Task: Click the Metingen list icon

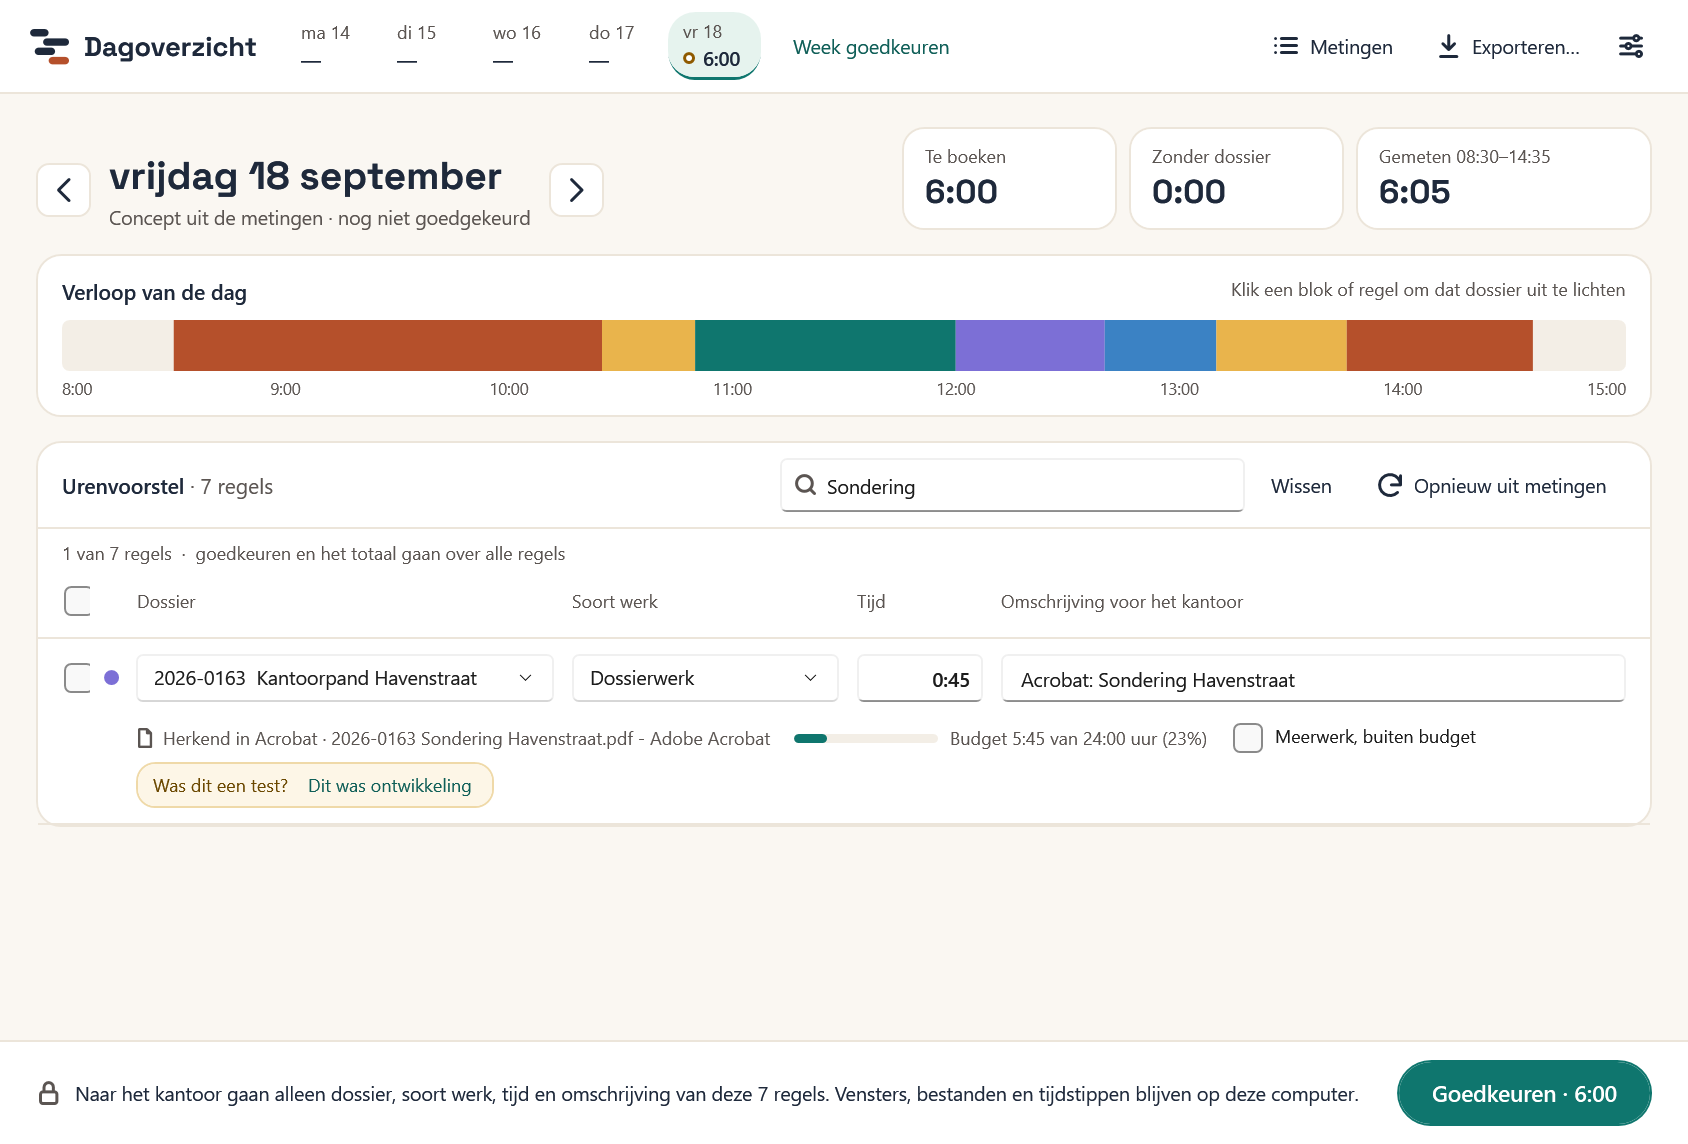Action: pos(1286,46)
